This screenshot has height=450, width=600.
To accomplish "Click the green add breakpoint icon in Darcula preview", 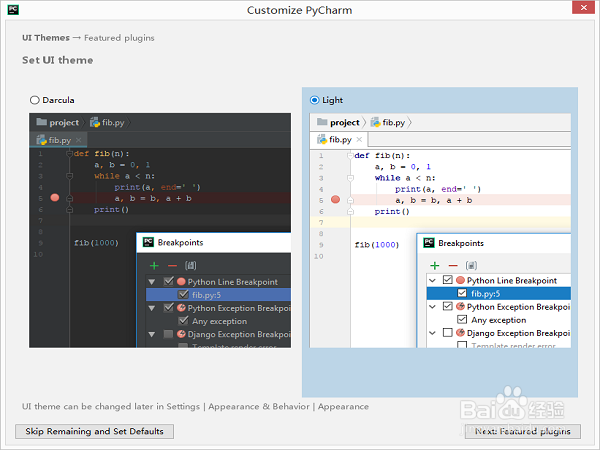I will pyautogui.click(x=154, y=266).
